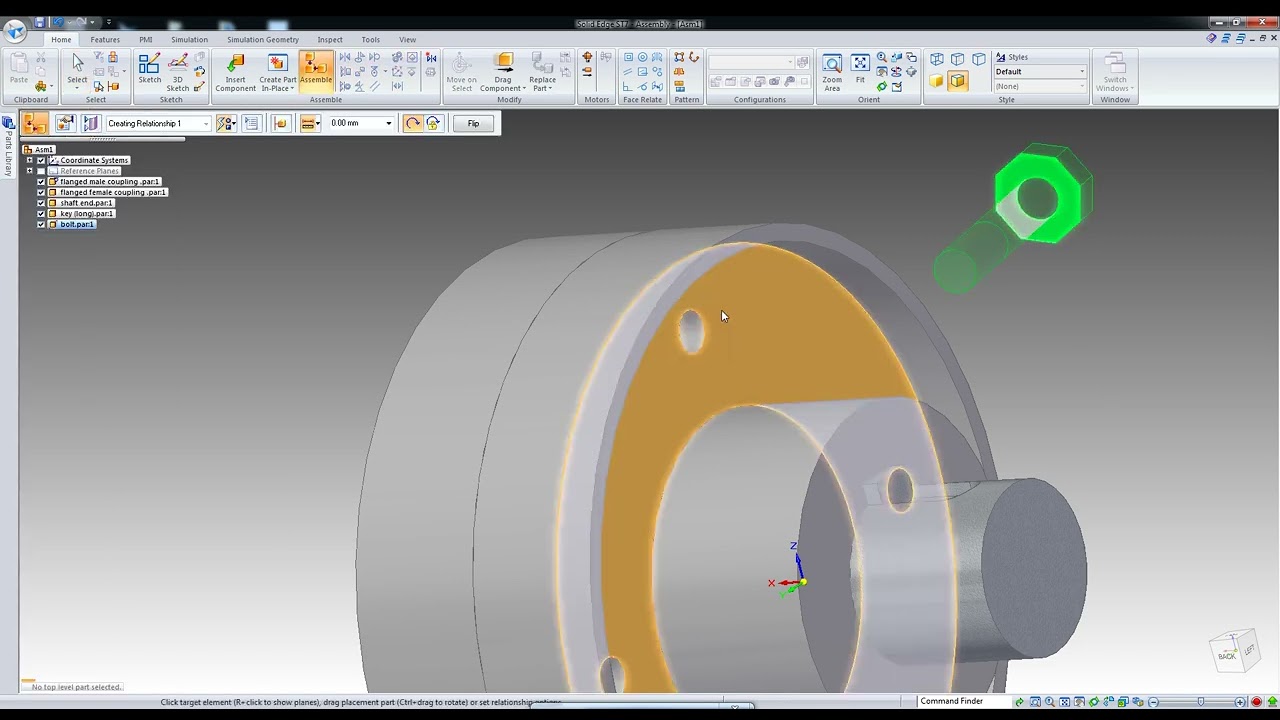1280x720 pixels.
Task: Open the Home ribbon tab
Action: 61,40
